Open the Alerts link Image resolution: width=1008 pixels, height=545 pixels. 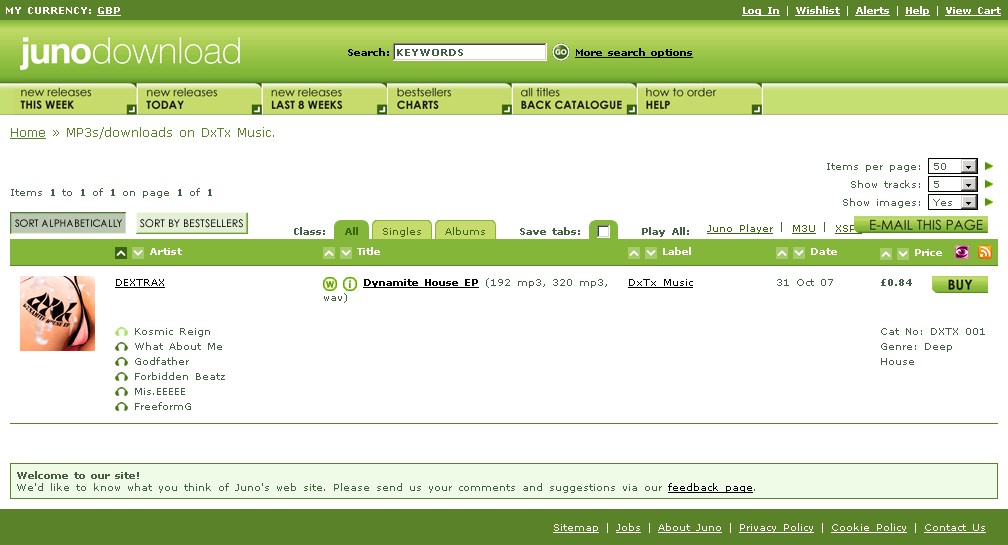872,10
